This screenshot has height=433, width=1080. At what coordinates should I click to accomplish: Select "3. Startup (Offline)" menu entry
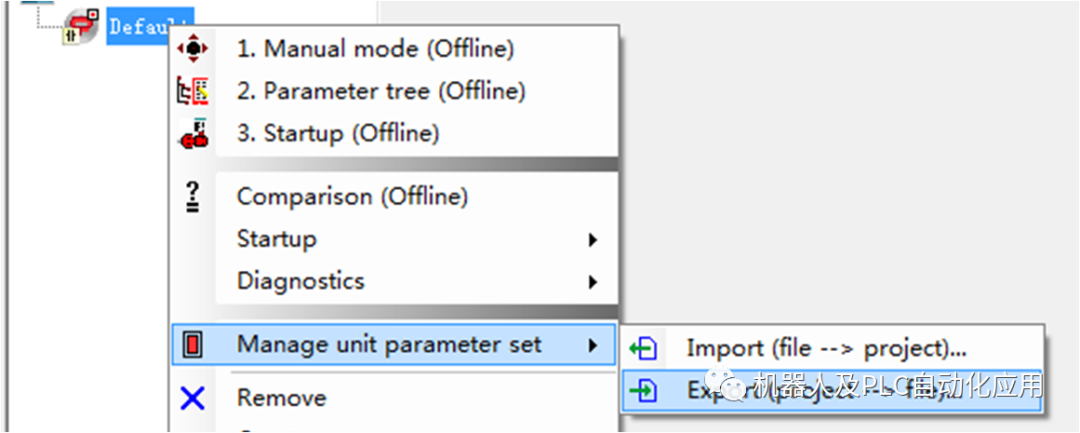point(337,133)
